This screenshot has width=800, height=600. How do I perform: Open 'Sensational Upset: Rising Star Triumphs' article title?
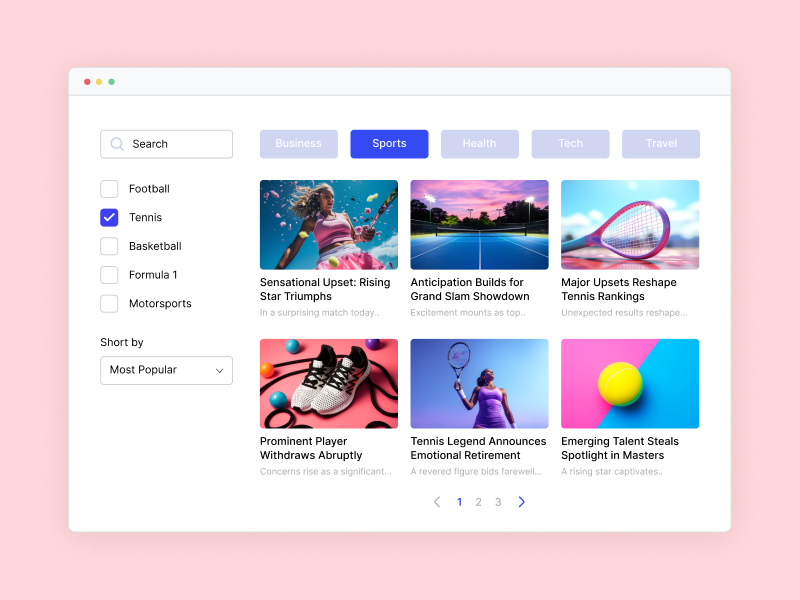325,289
